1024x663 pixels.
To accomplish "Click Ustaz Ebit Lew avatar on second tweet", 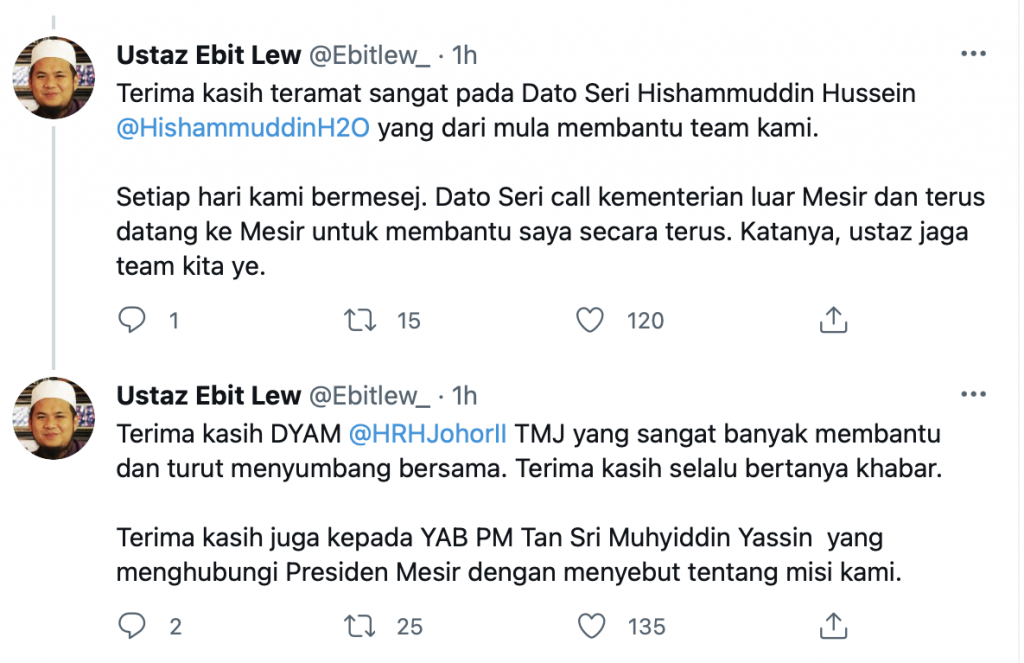I will tap(53, 418).
